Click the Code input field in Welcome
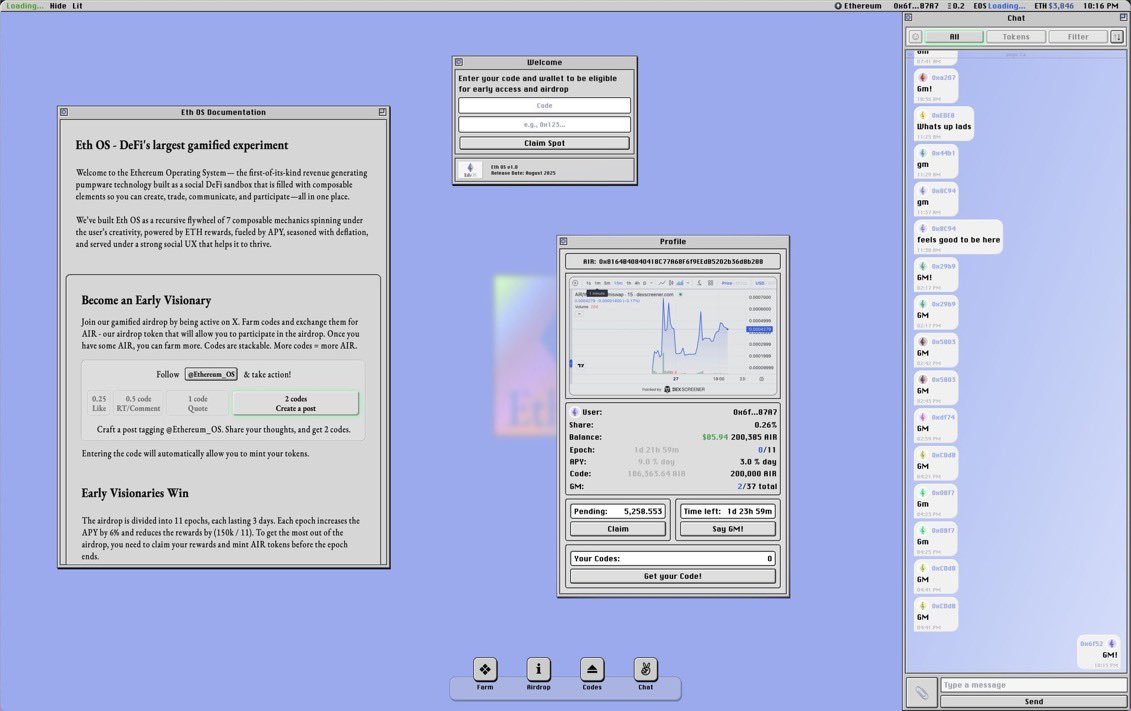Image resolution: width=1131 pixels, height=711 pixels. point(545,105)
